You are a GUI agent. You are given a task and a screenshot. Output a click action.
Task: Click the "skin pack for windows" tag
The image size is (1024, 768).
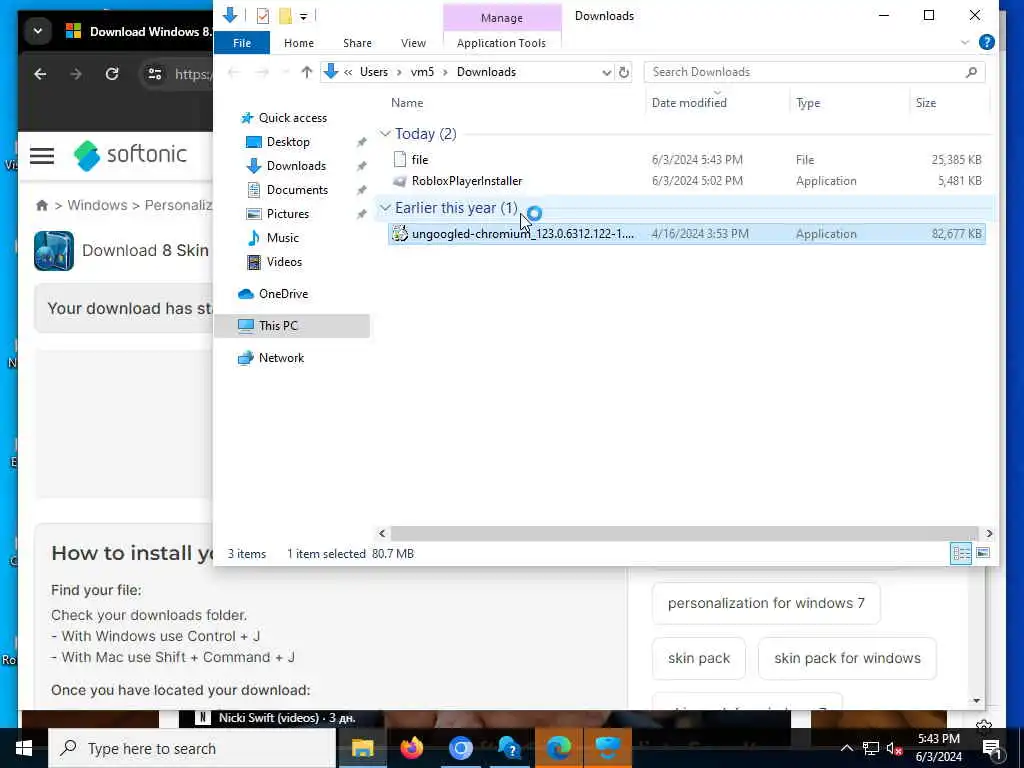(x=847, y=658)
